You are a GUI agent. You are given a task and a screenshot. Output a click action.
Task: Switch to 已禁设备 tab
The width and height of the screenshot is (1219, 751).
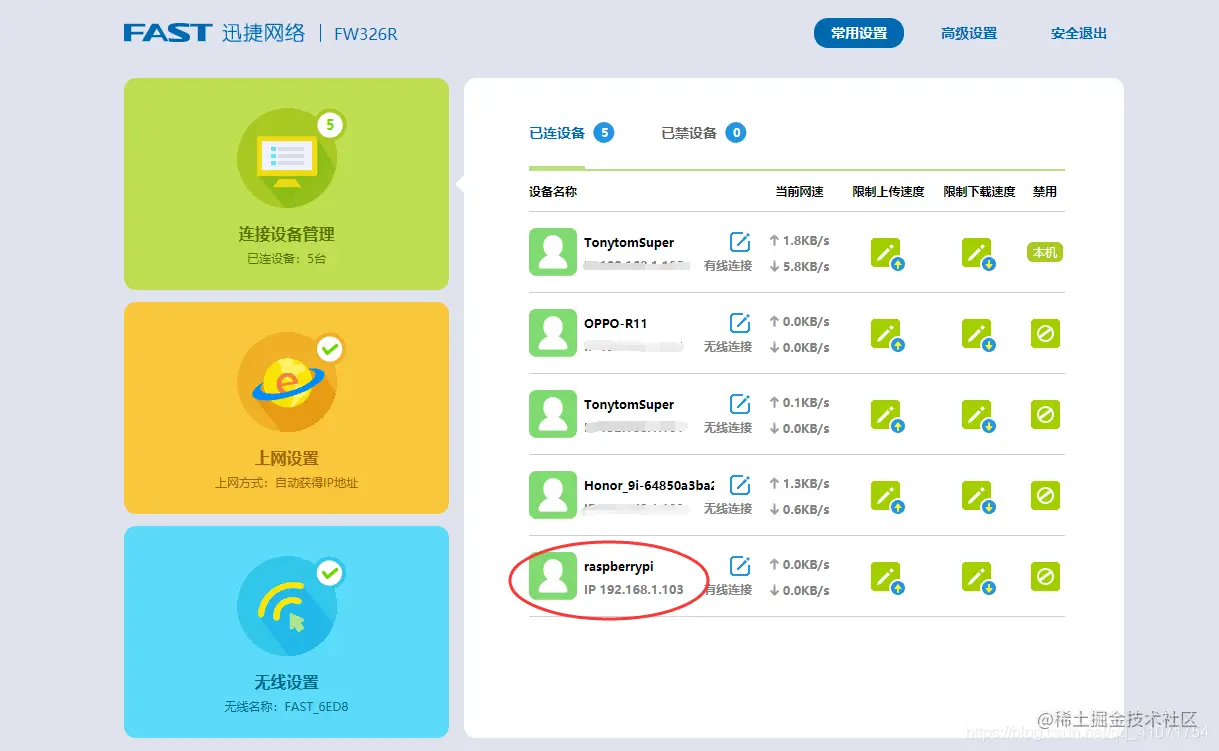pyautogui.click(x=689, y=133)
